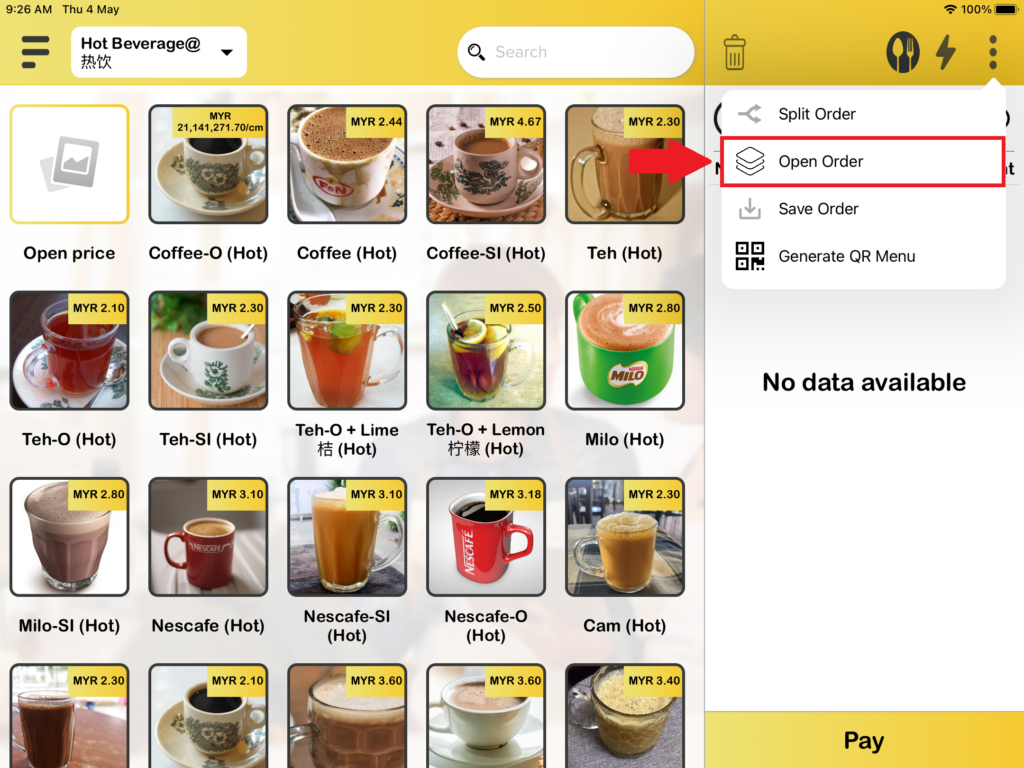Select the Open price item tile
Screen dimensions: 1024x768
(x=69, y=165)
